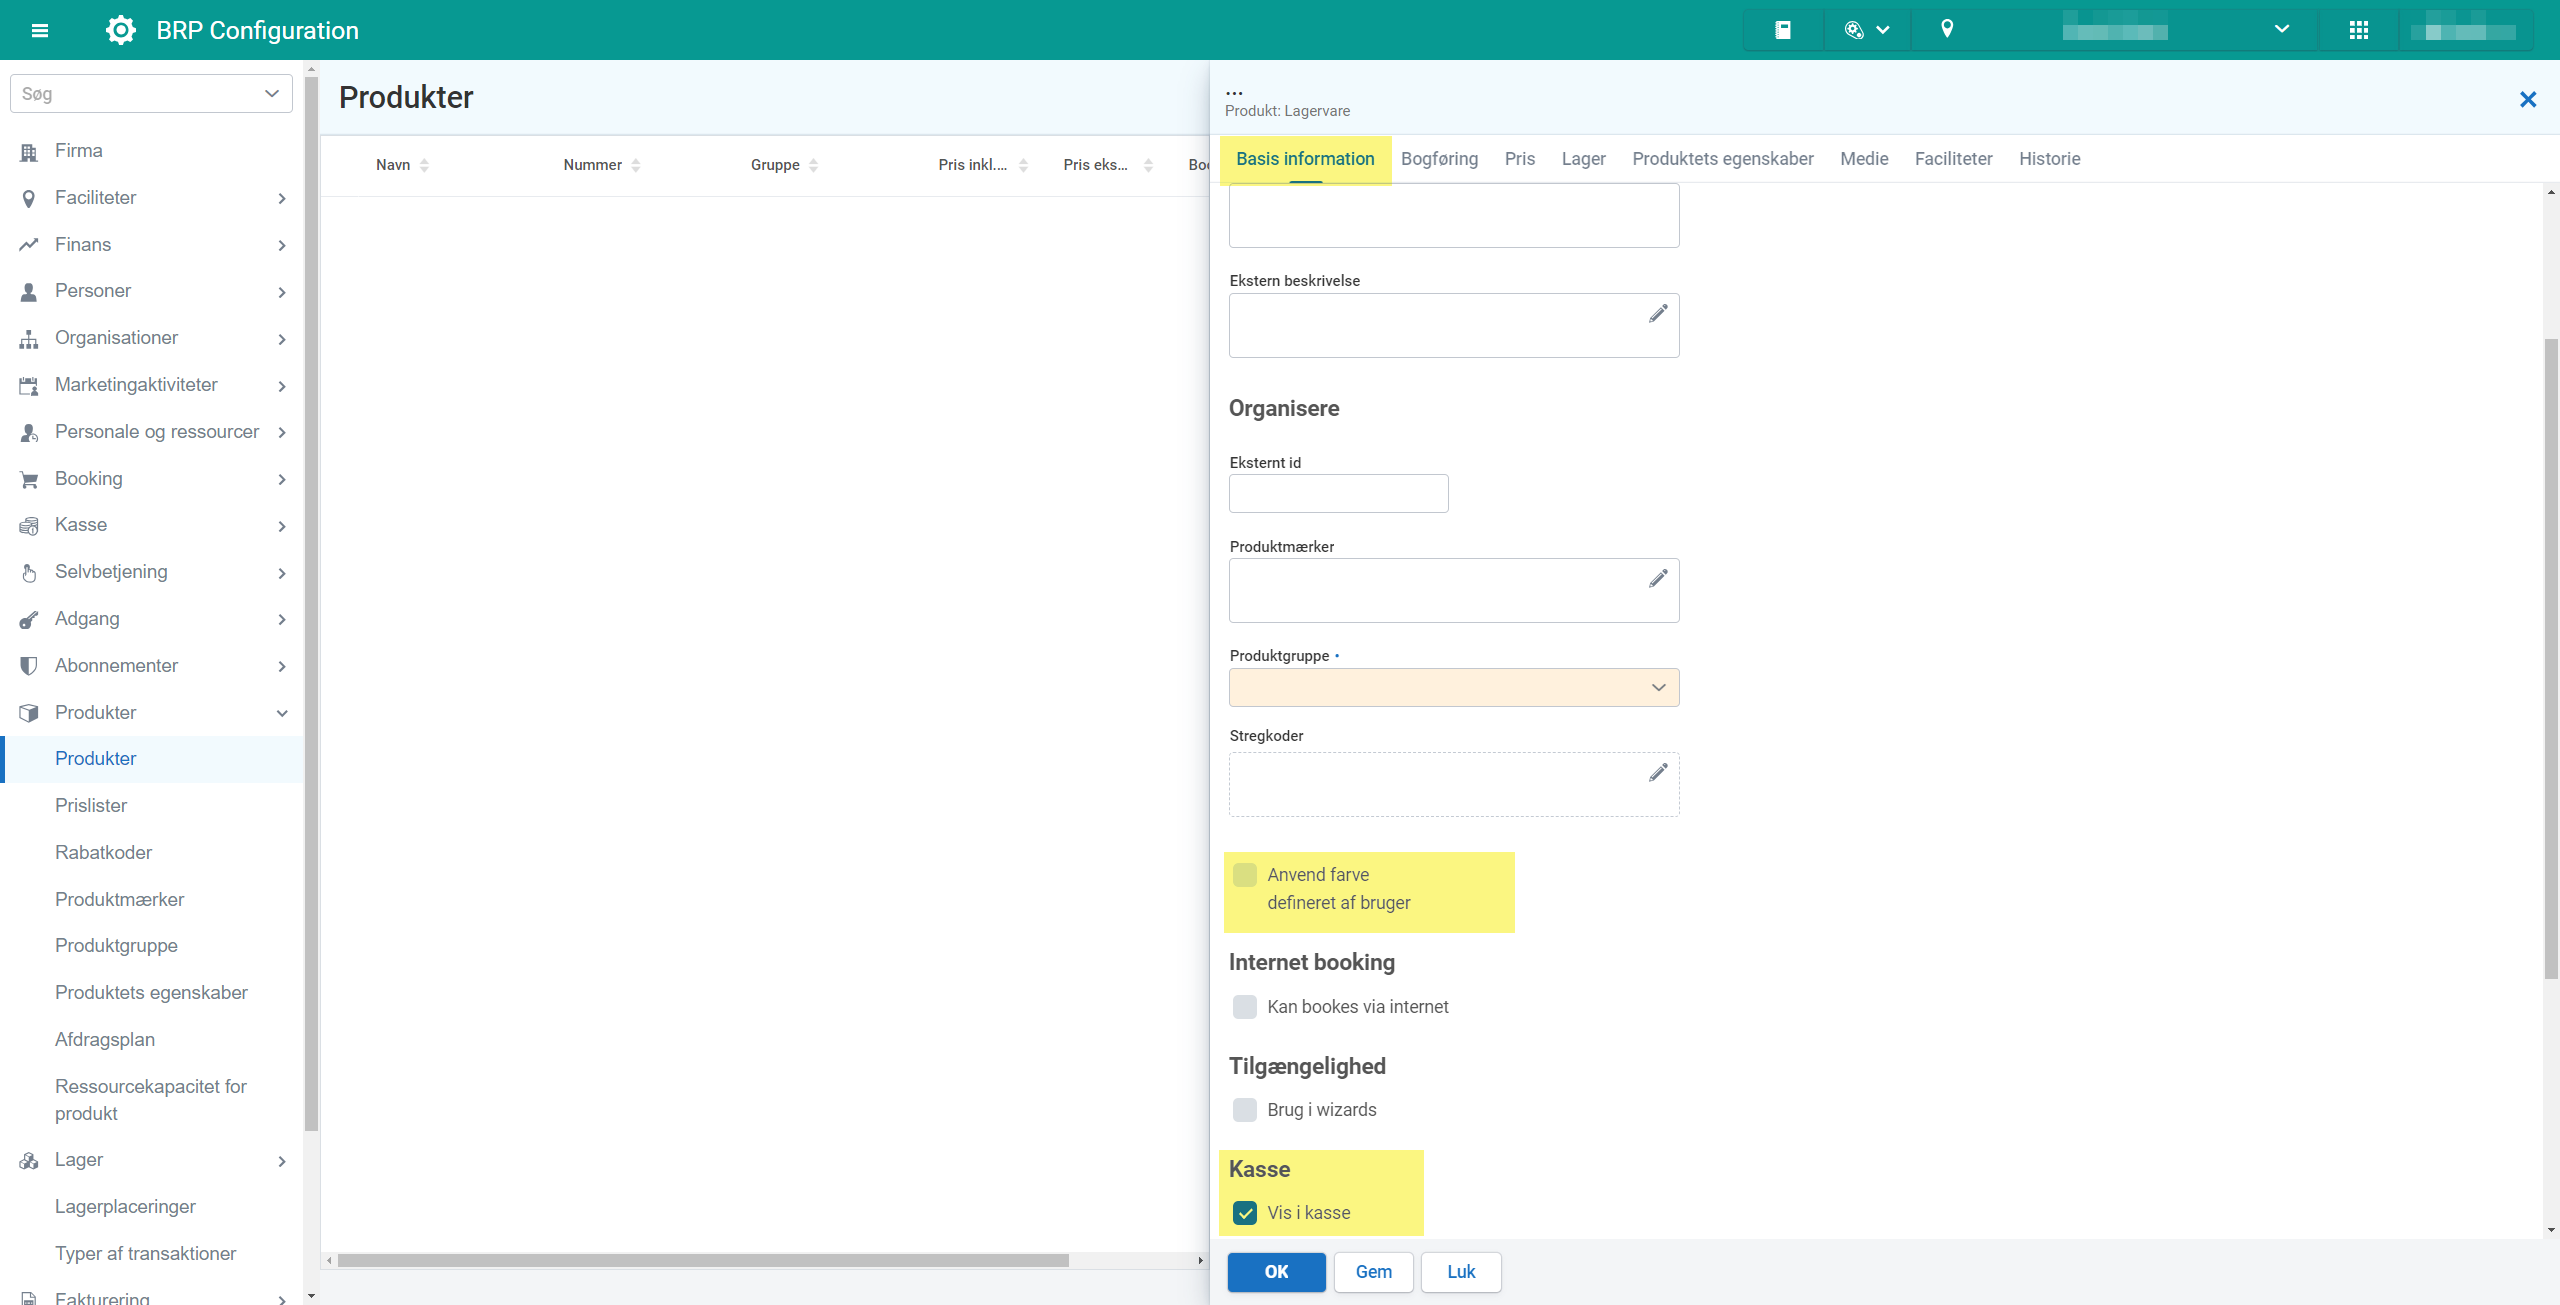
Task: Go to Afdragsplan in the sidebar
Action: 105,1040
